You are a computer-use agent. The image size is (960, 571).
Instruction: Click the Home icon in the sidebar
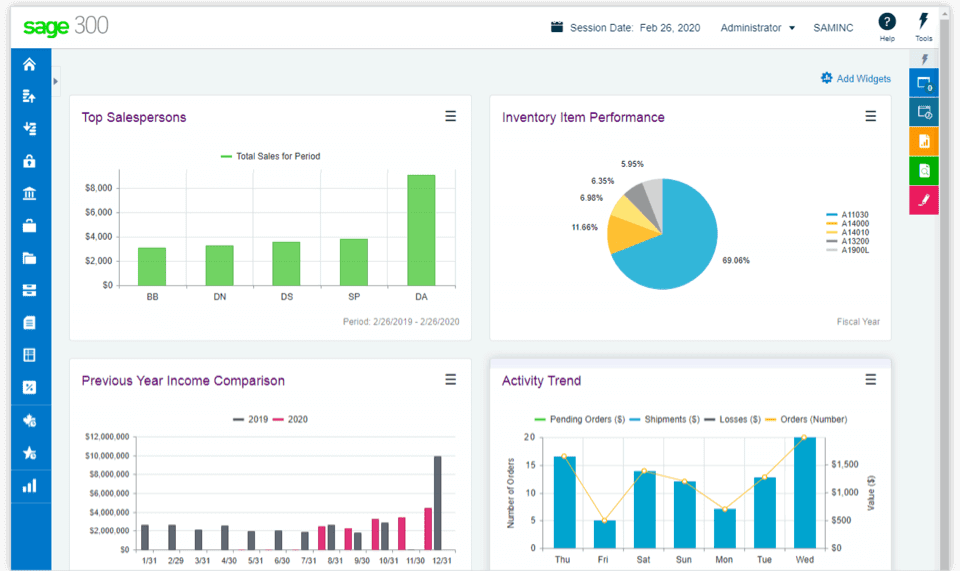tap(29, 65)
